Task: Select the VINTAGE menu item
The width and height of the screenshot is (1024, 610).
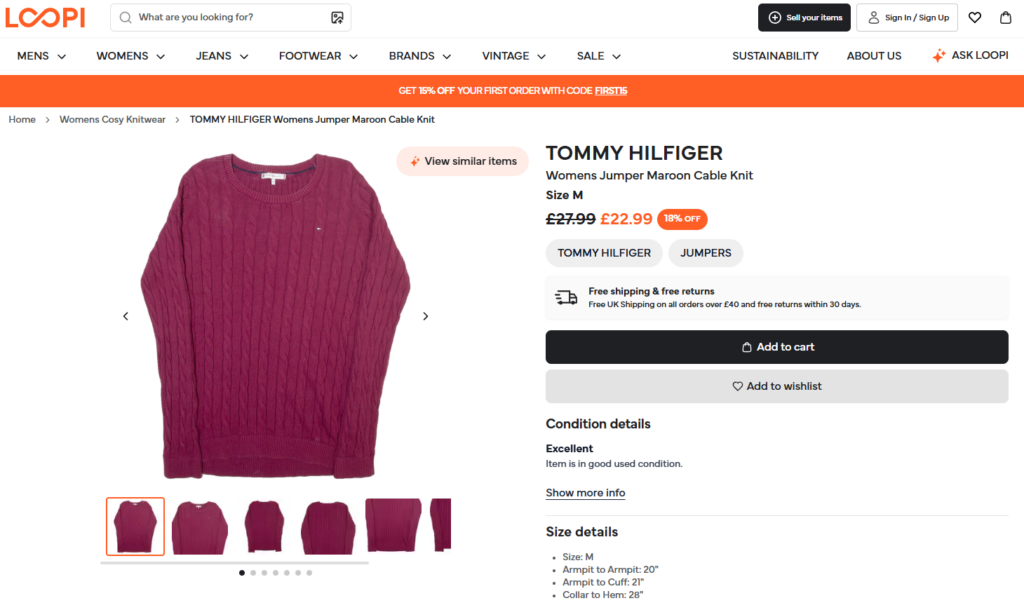Action: coord(513,56)
